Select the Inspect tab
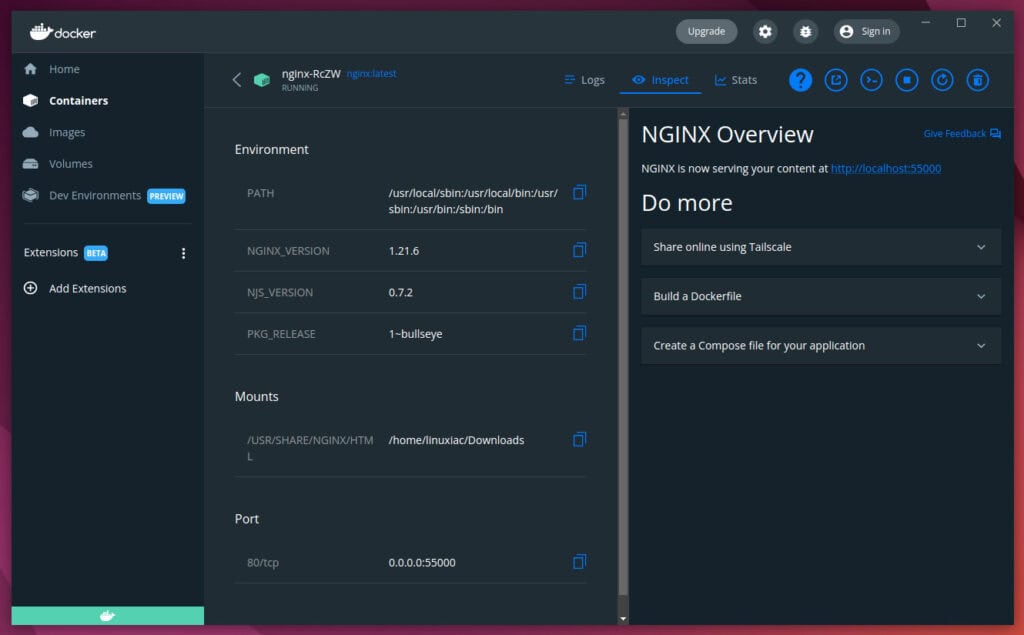 [x=660, y=80]
